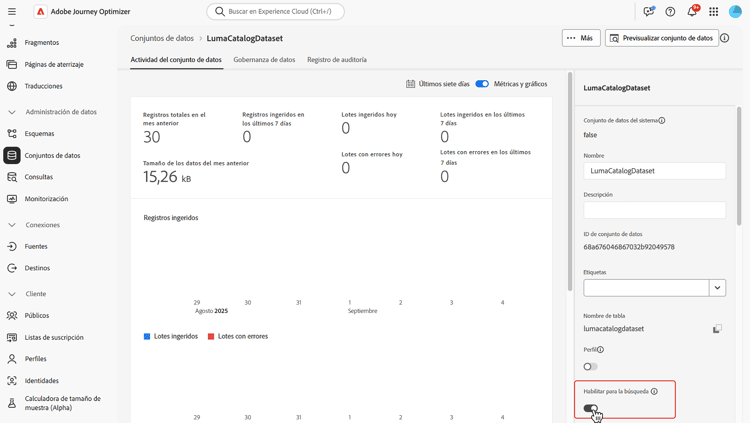750x424 pixels.
Task: Toggle Habilitar para la búsqueda switch
Action: (590, 408)
